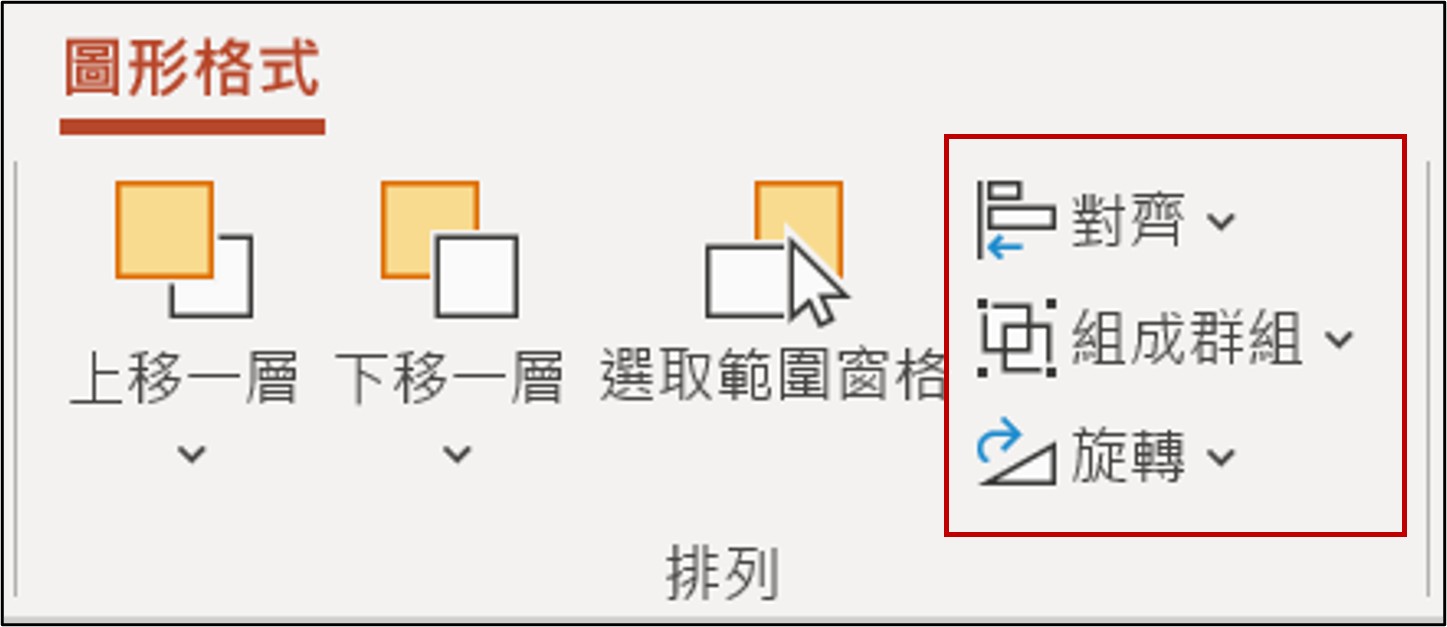1447x627 pixels.
Task: Expand the 上移一層 dropdown arrow
Action: [191, 455]
